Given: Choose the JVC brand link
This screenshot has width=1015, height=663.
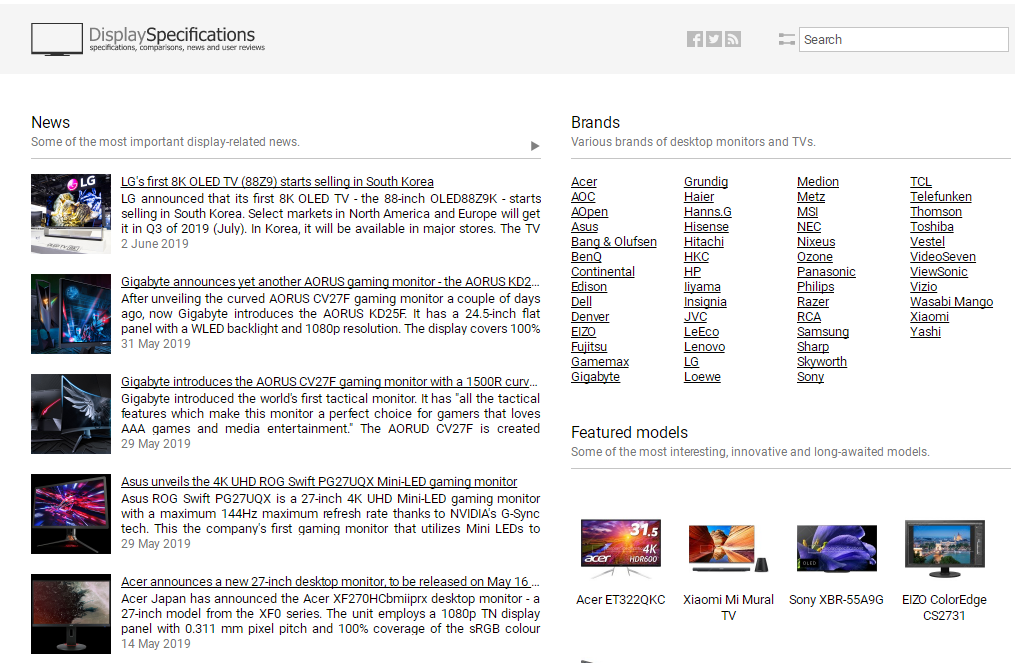Looking at the screenshot, I should tap(696, 317).
